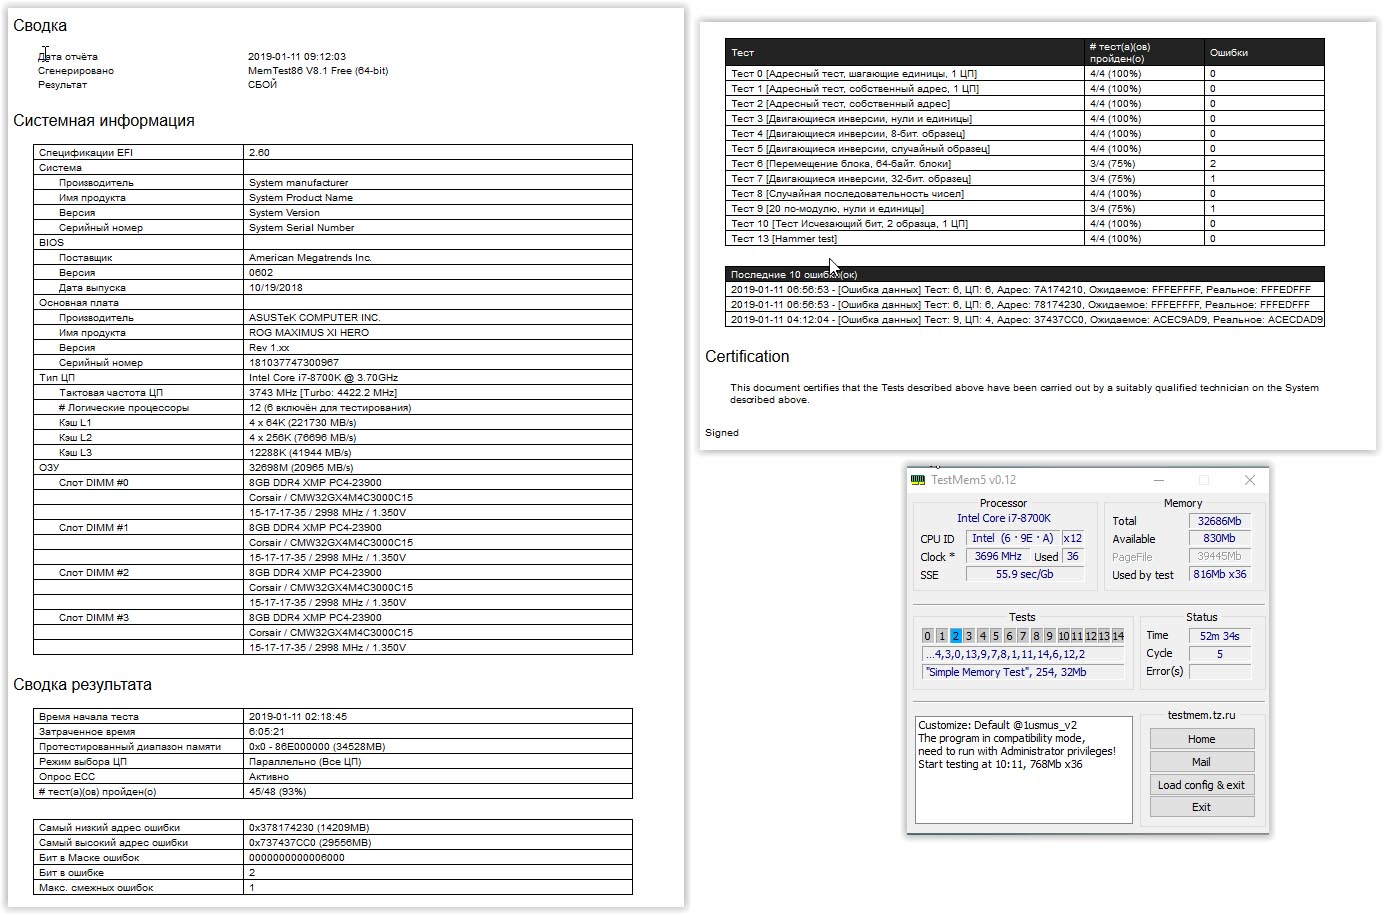Screen dimensions: 1384x915
Task: Click the Used by test field
Action: [x=1219, y=575]
